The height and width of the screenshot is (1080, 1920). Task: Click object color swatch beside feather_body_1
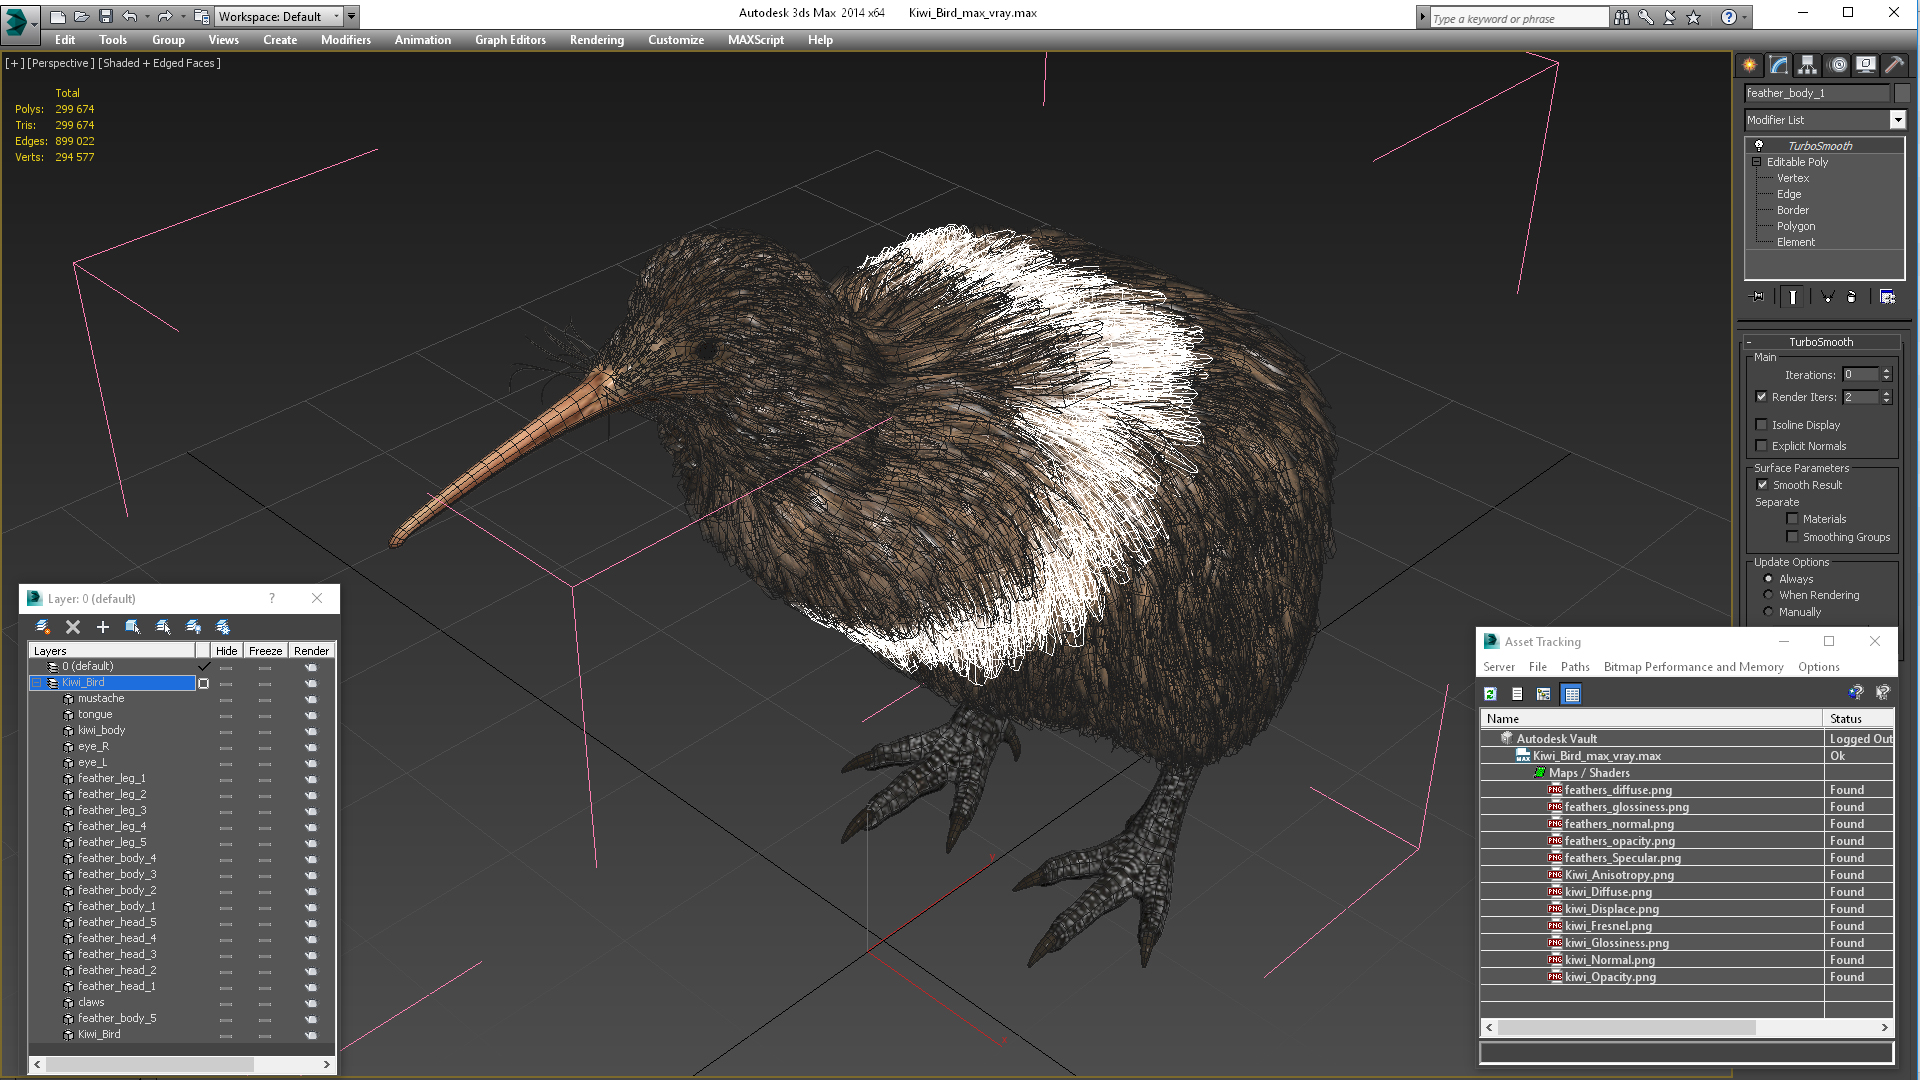click(x=1902, y=93)
